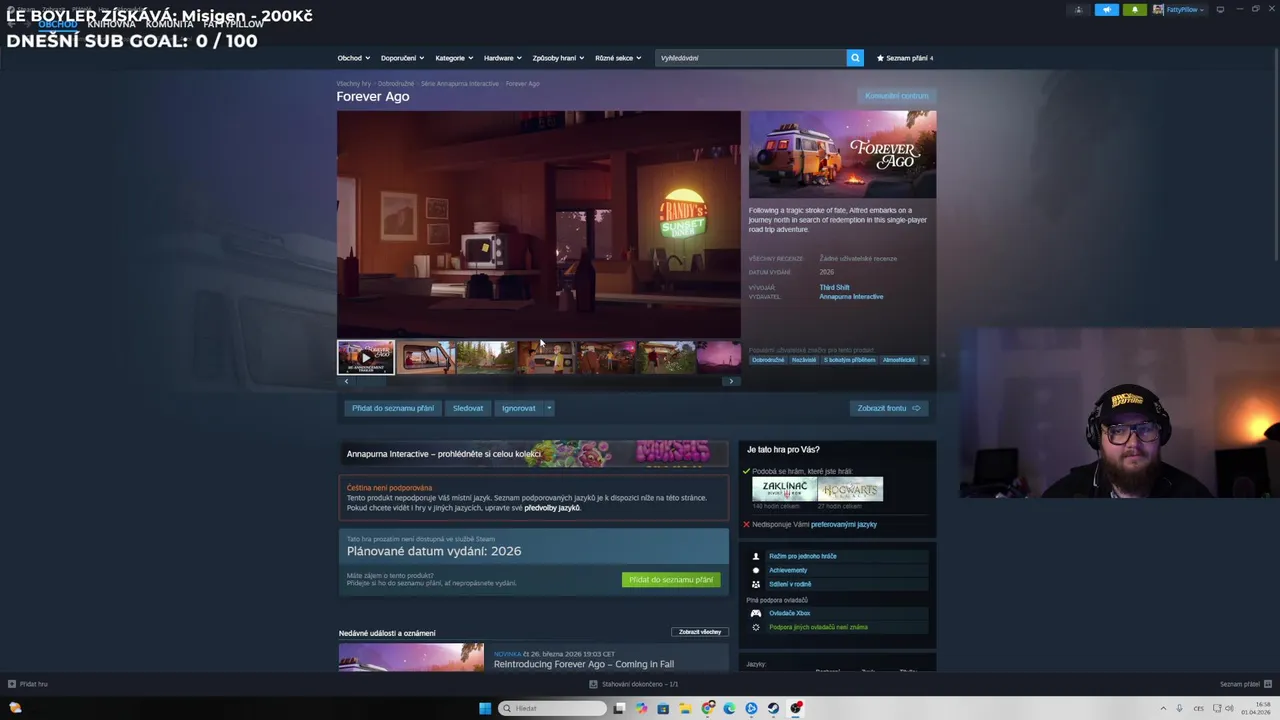Switch to the KNIHOVNA tab
The width and height of the screenshot is (1280, 720).
click(x=111, y=24)
